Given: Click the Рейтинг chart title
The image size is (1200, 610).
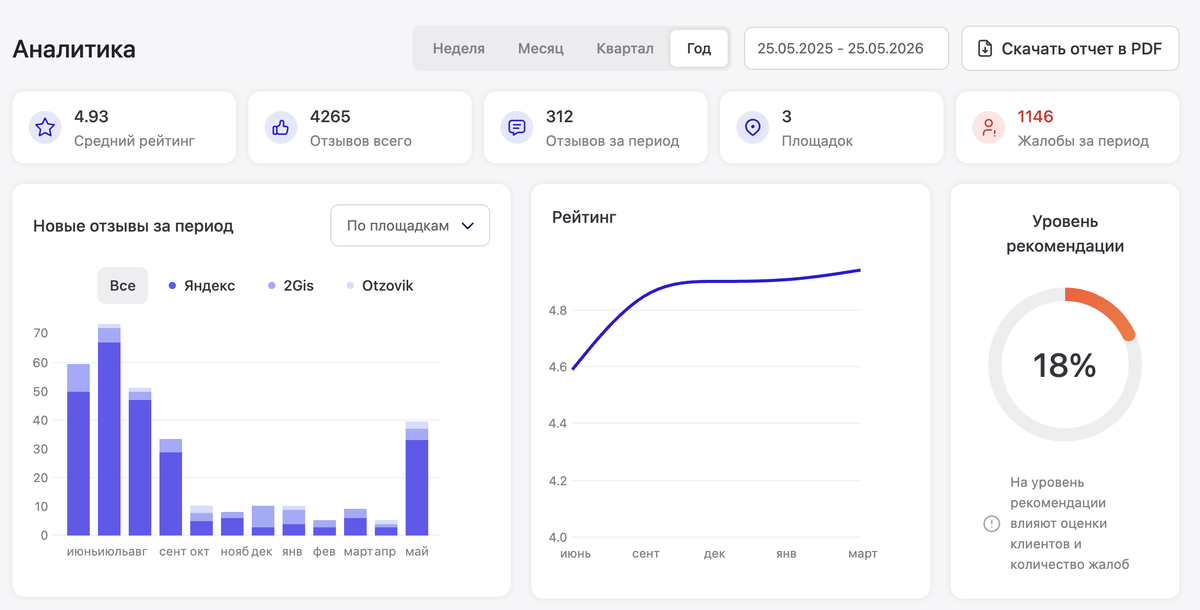Looking at the screenshot, I should point(584,217).
